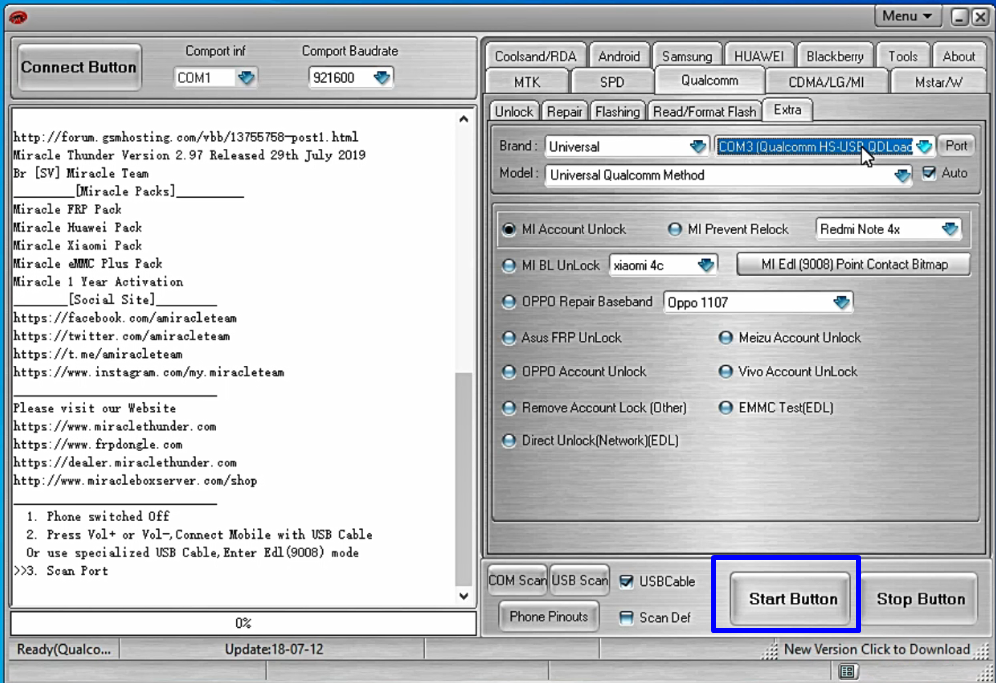Enable the USBCable checkbox

(x=627, y=581)
